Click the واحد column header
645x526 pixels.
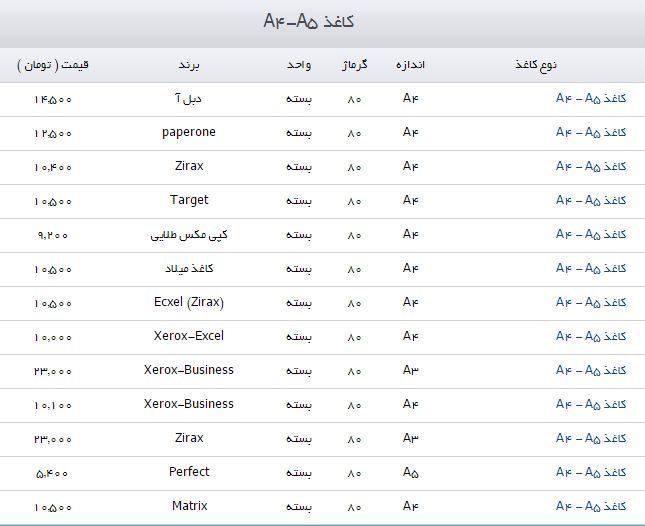coord(299,65)
